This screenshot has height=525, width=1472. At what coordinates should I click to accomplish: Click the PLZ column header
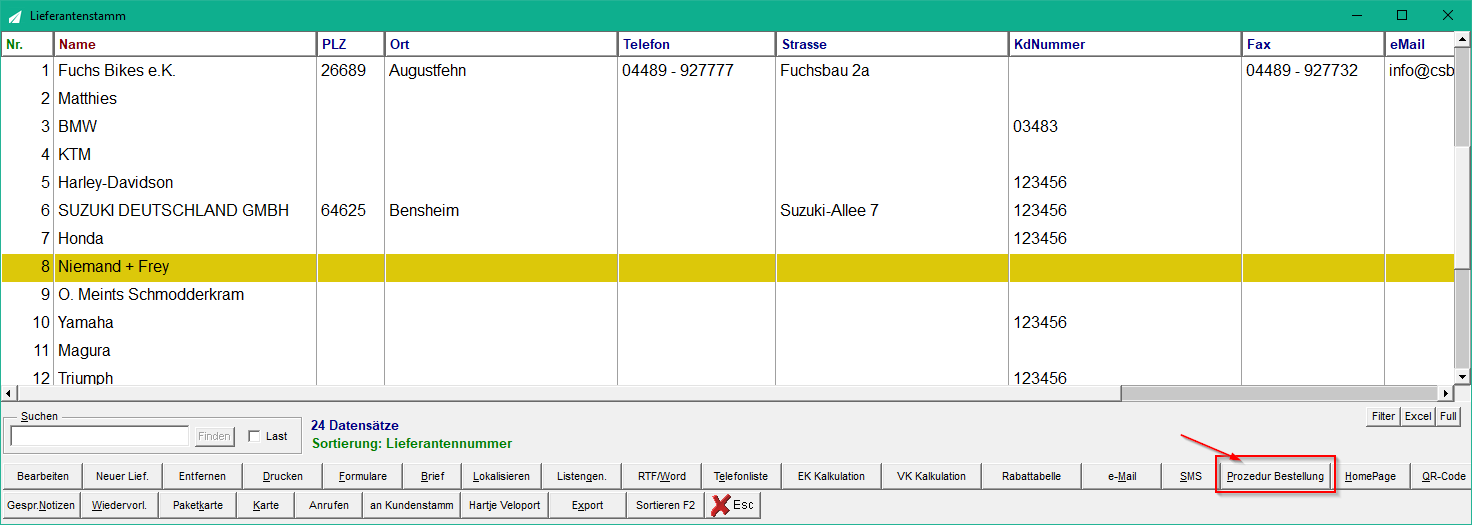coord(350,44)
